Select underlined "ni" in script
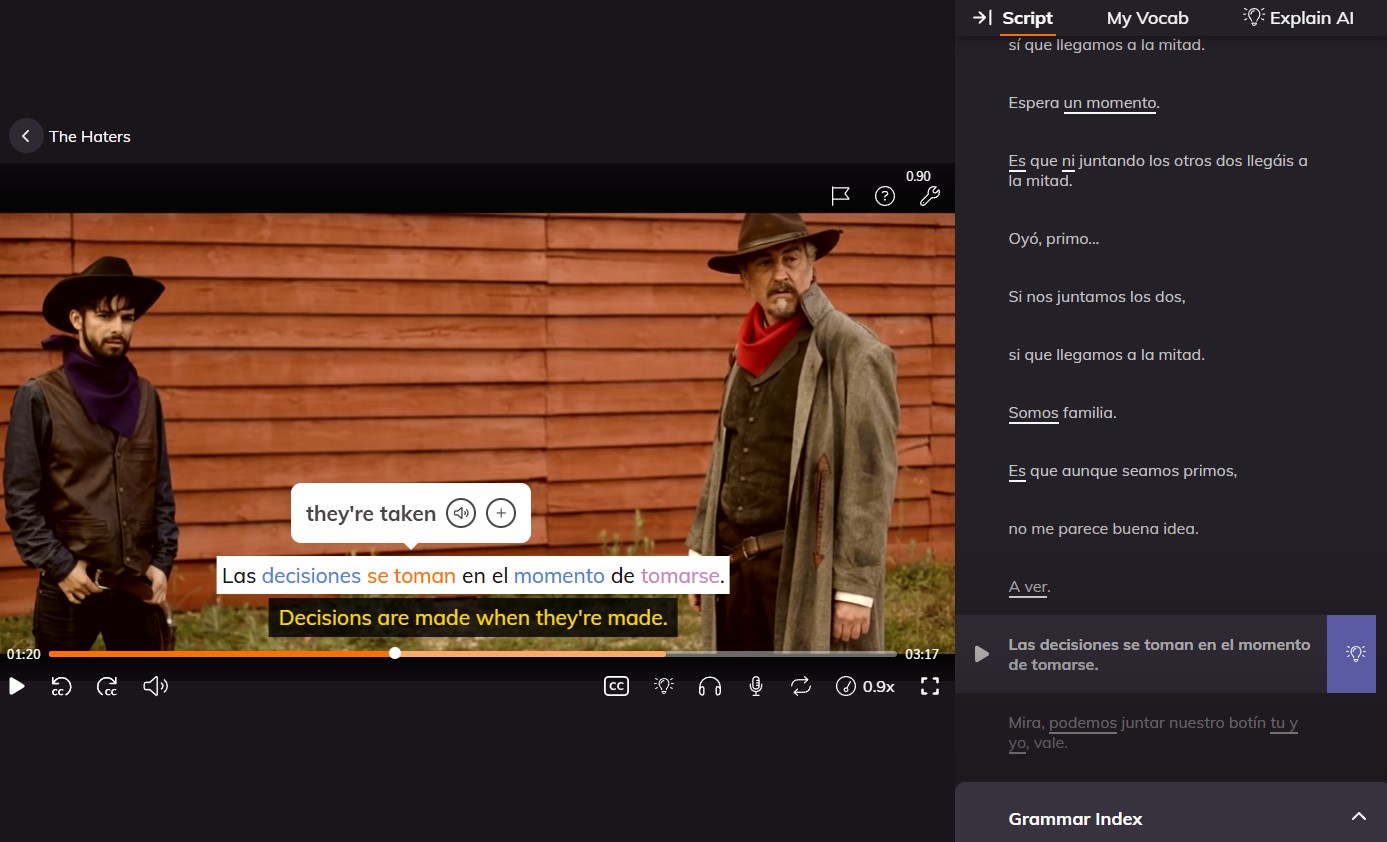 1067,161
